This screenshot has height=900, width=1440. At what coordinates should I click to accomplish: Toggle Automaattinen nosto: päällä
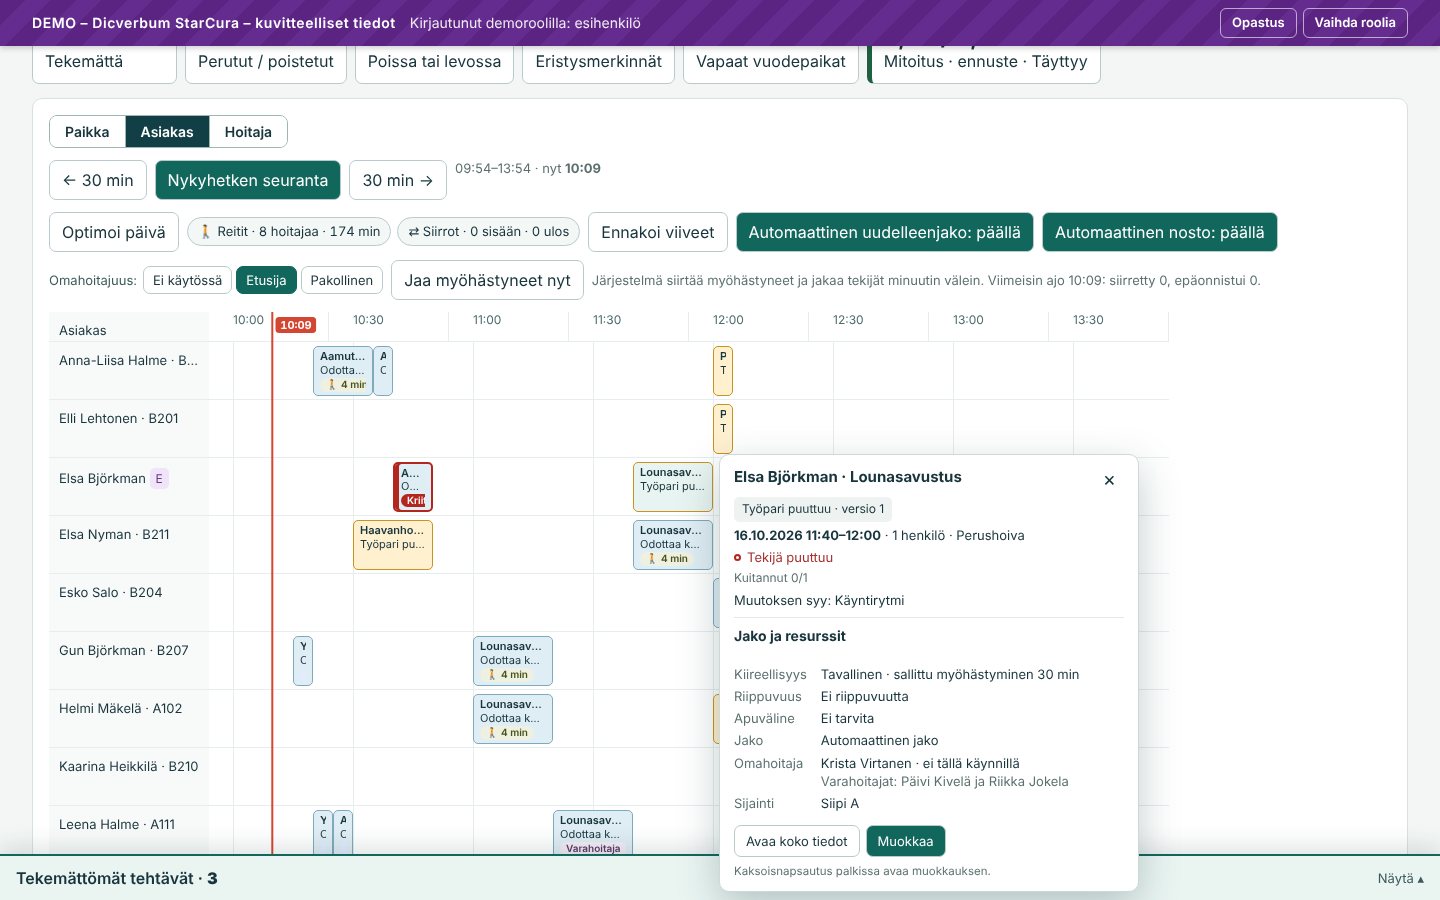(x=1160, y=232)
